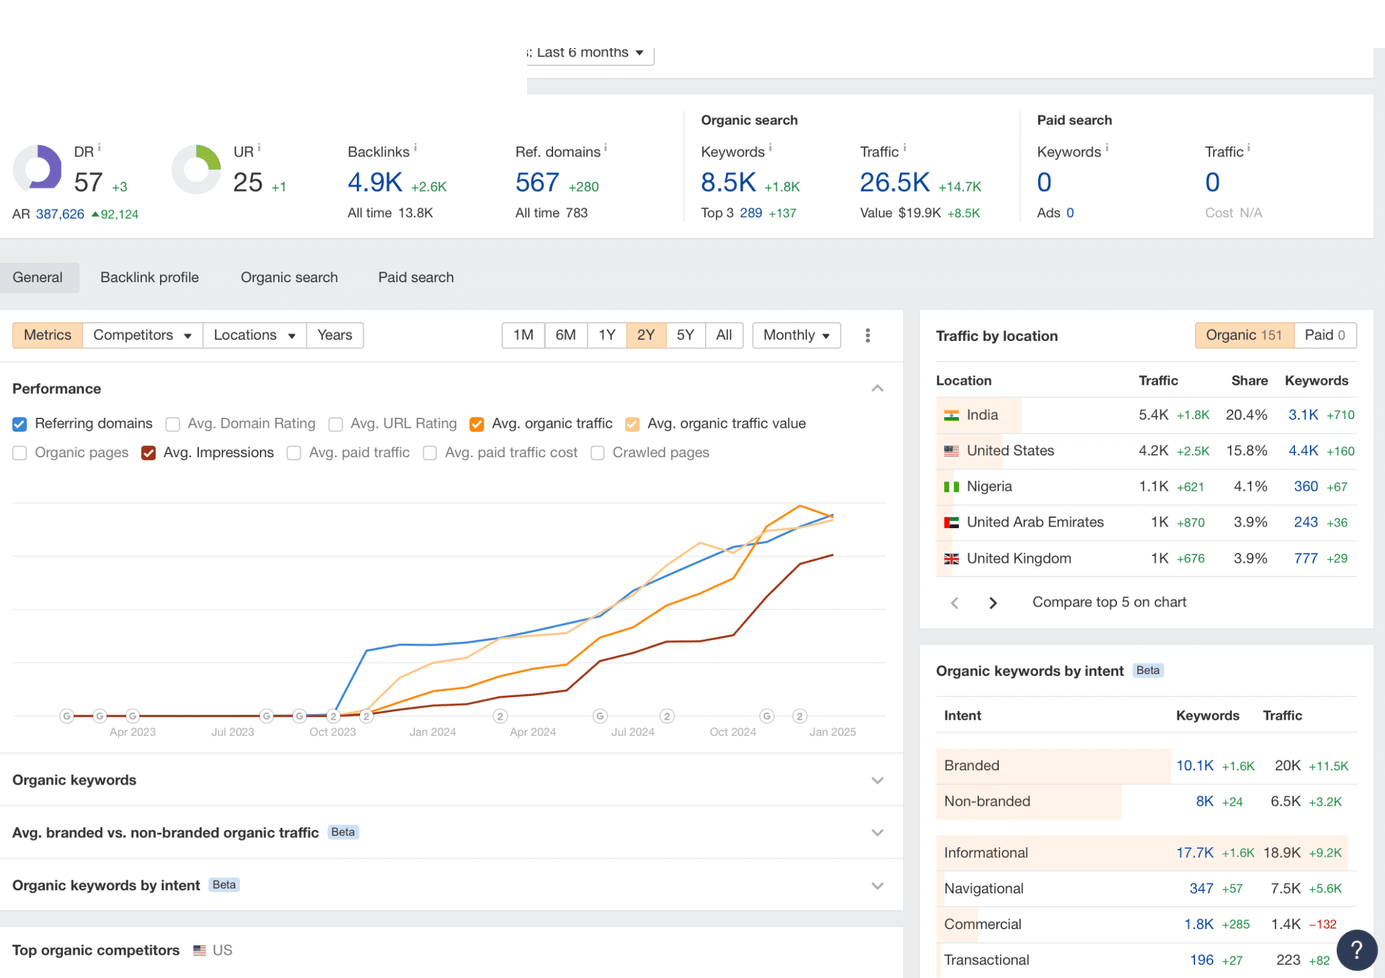Click the Backlinks info icon
This screenshot has height=978, width=1385.
[x=415, y=148]
